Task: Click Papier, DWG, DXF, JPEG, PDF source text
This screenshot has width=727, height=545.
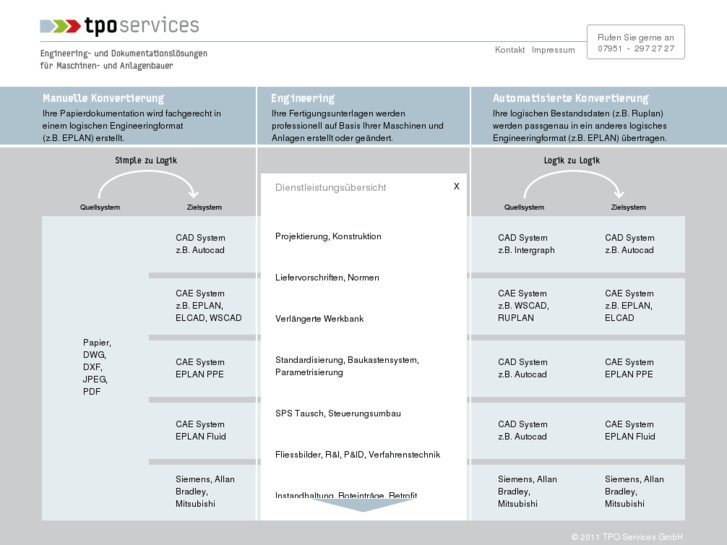Action: pos(96,367)
